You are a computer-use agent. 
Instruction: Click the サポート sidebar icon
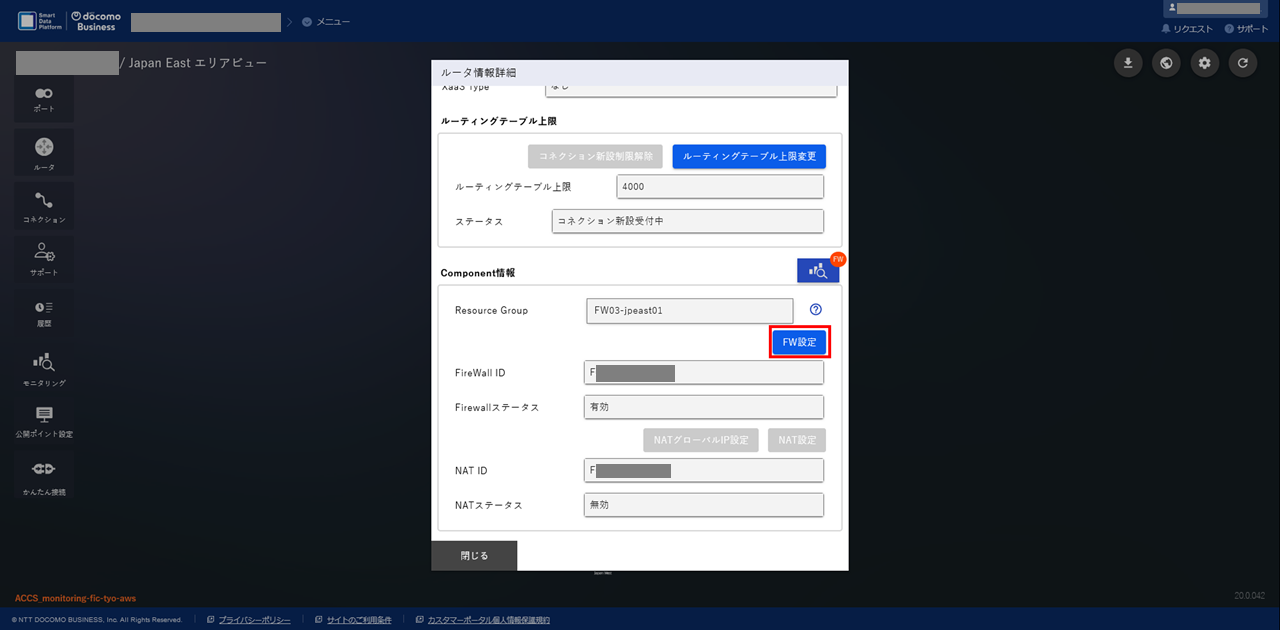coord(44,258)
